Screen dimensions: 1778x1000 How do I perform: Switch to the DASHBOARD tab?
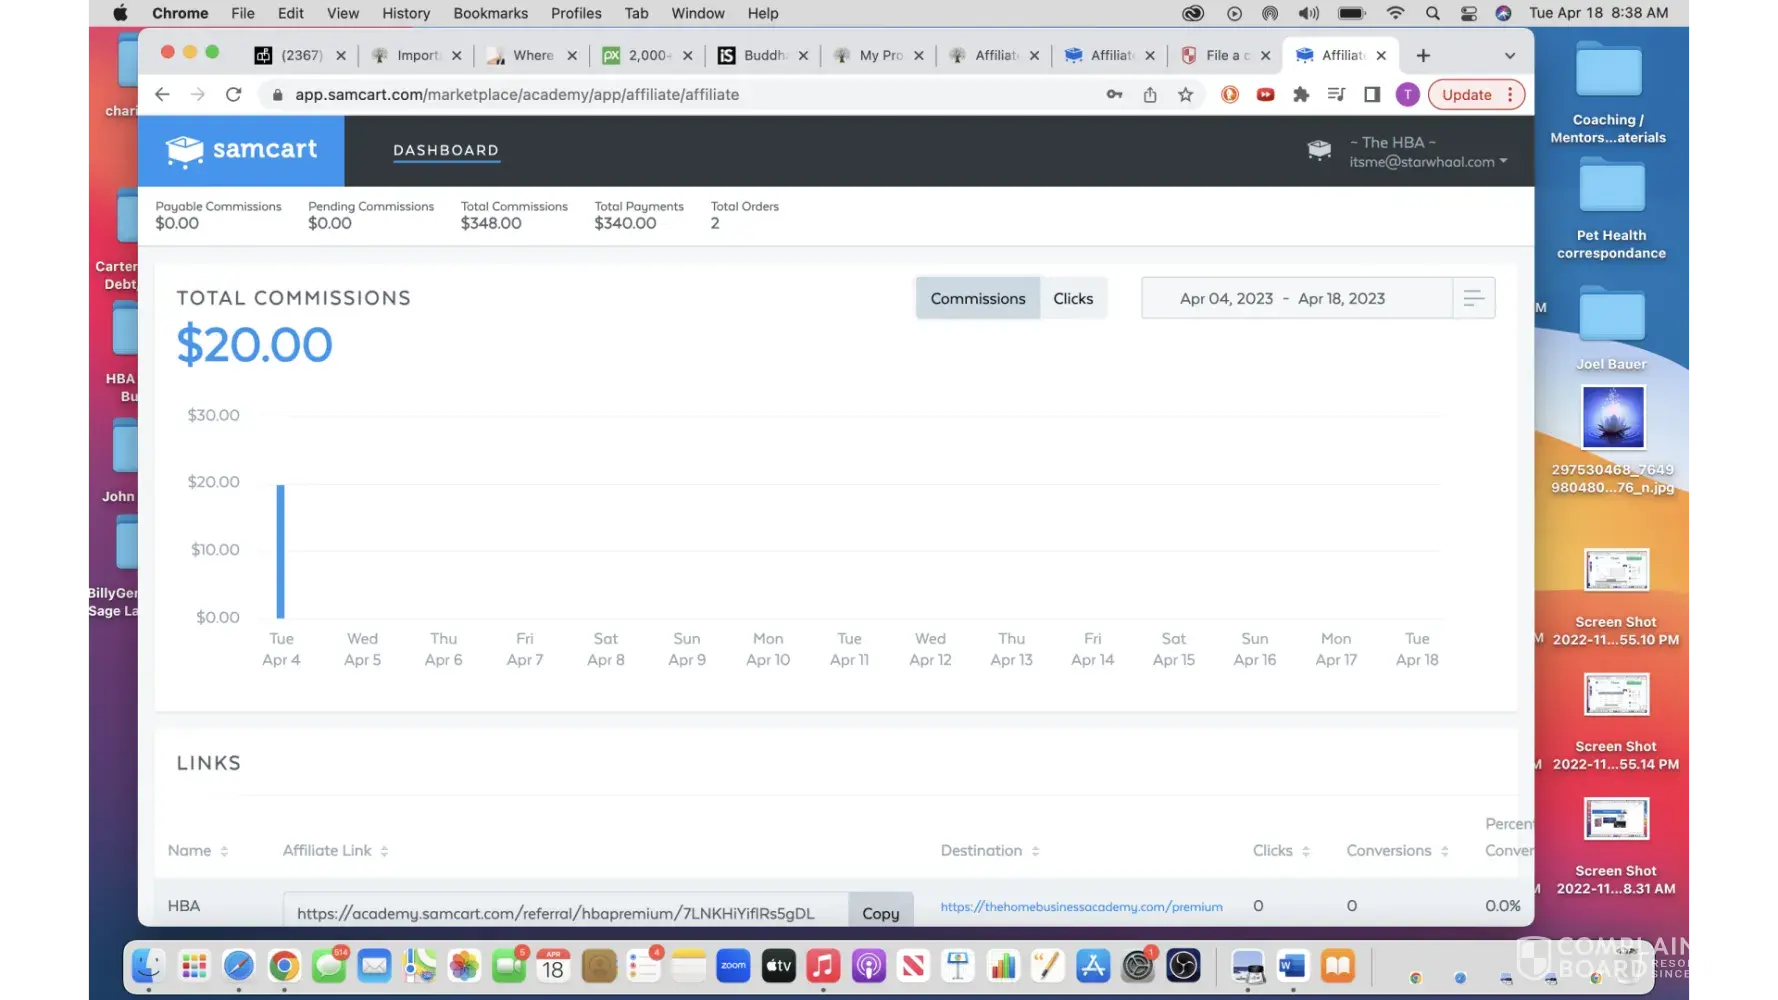445,150
